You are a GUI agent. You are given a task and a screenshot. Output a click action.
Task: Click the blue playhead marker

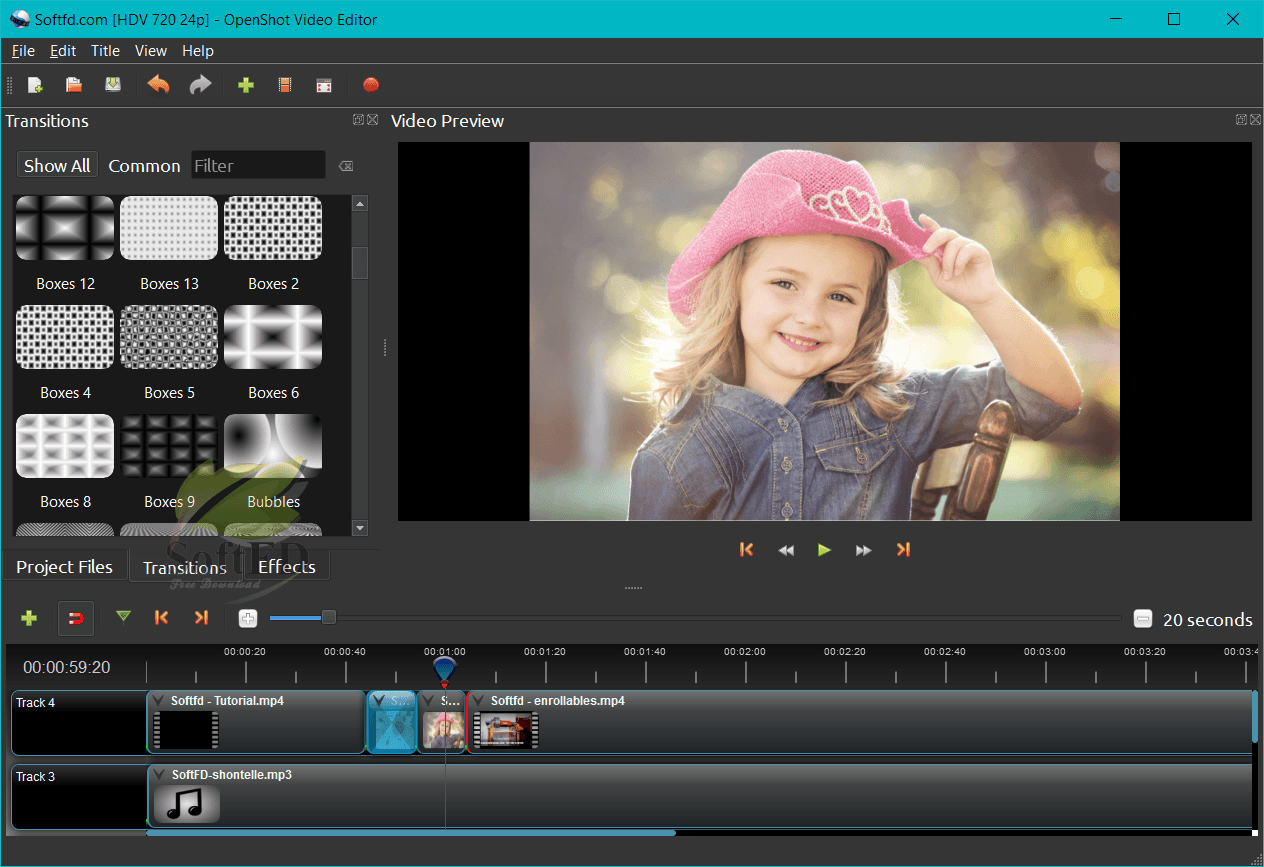point(445,670)
